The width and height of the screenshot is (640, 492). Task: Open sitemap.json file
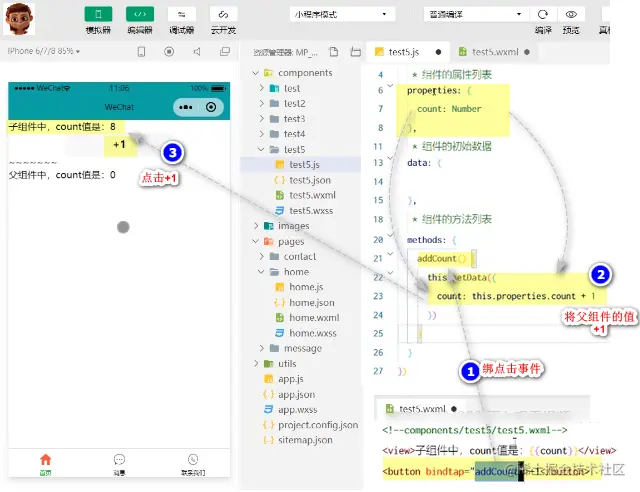(301, 440)
